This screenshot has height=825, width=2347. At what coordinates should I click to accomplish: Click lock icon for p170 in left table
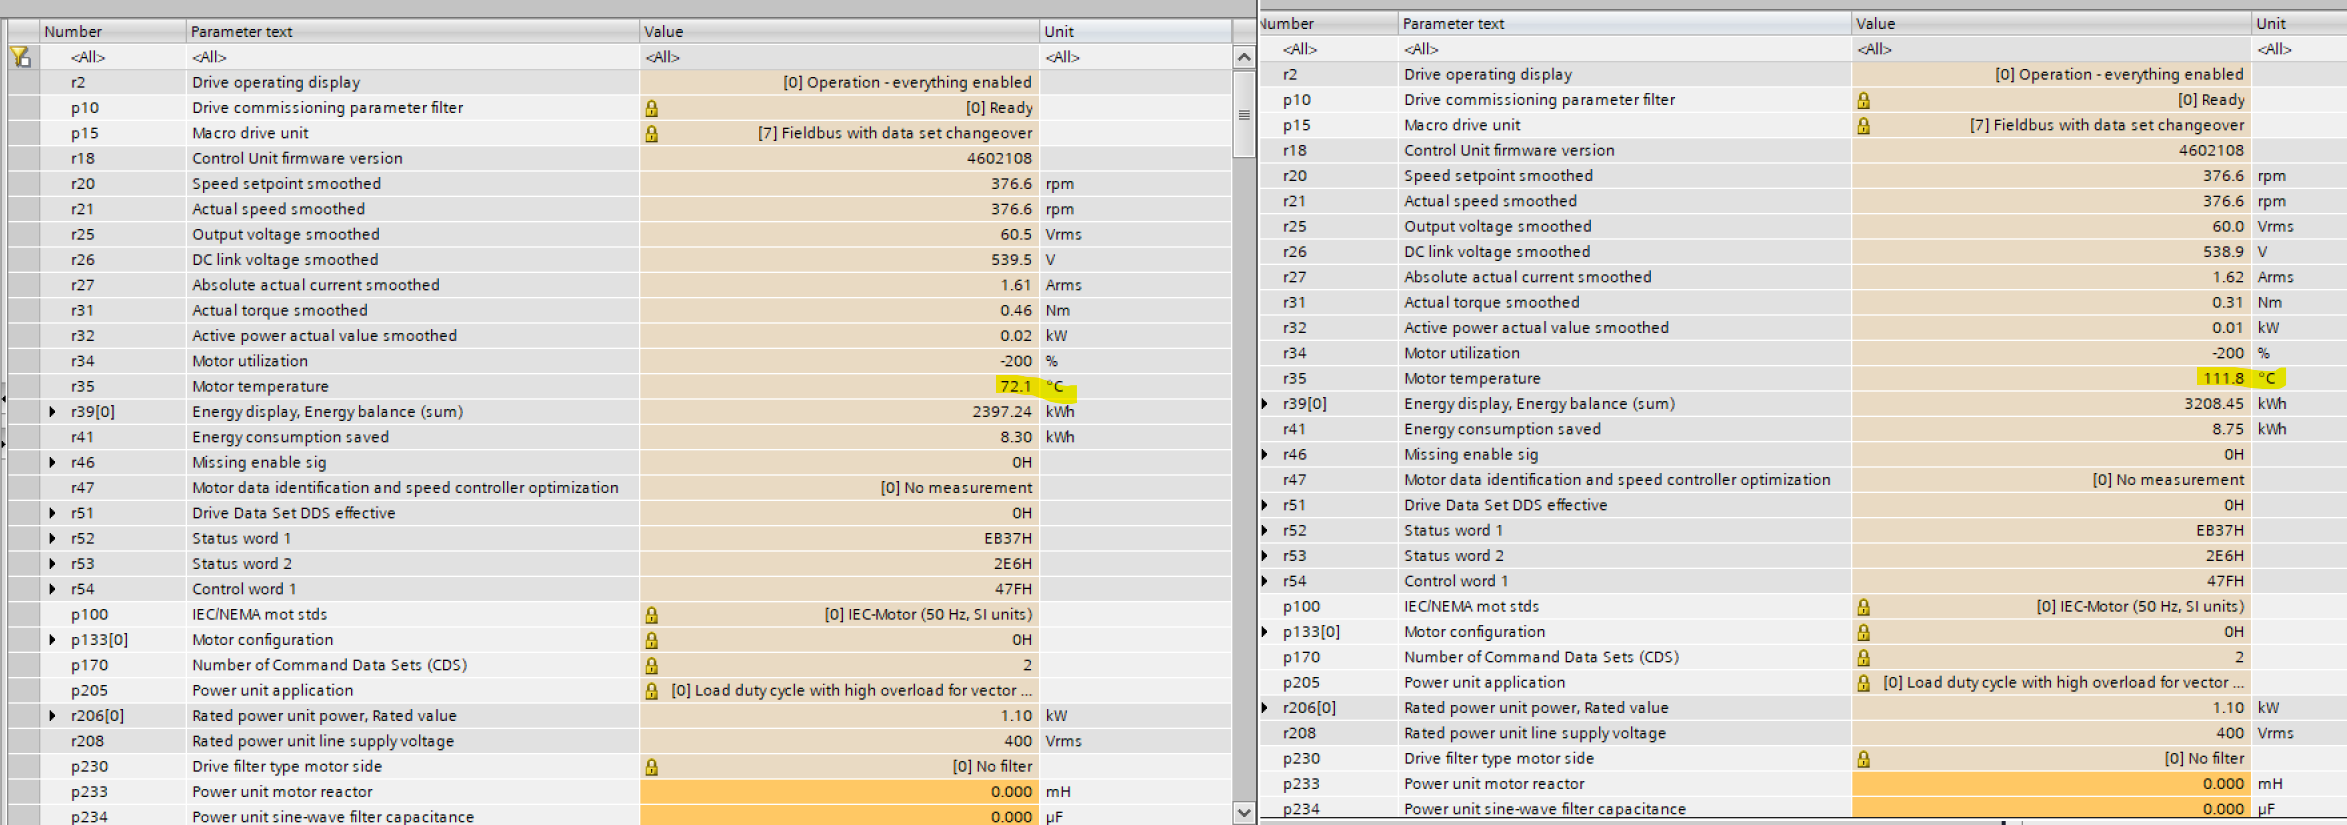651,665
